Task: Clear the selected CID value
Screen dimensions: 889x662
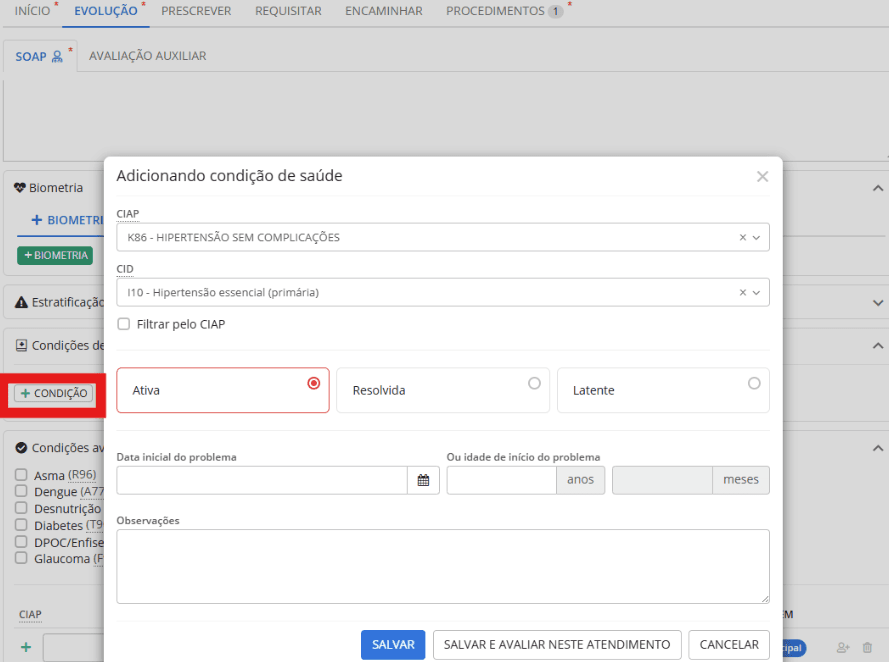Action: coord(742,293)
